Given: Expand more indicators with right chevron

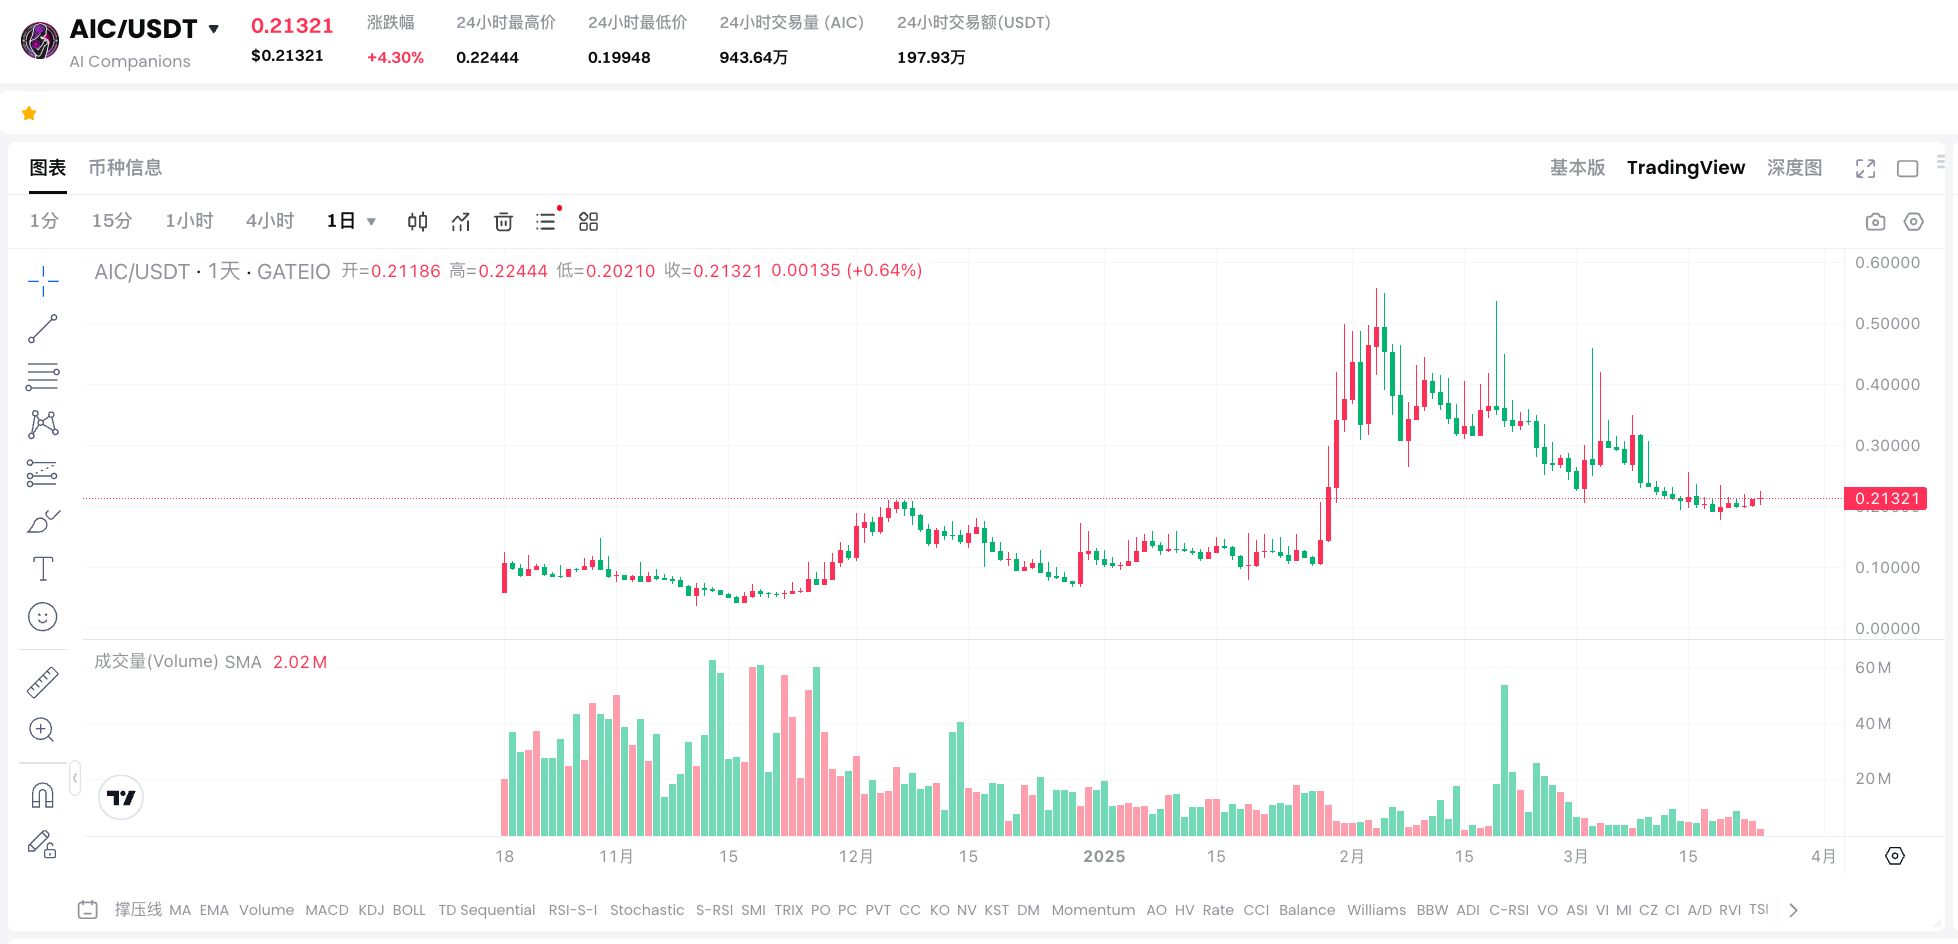Looking at the screenshot, I should click(x=1793, y=910).
